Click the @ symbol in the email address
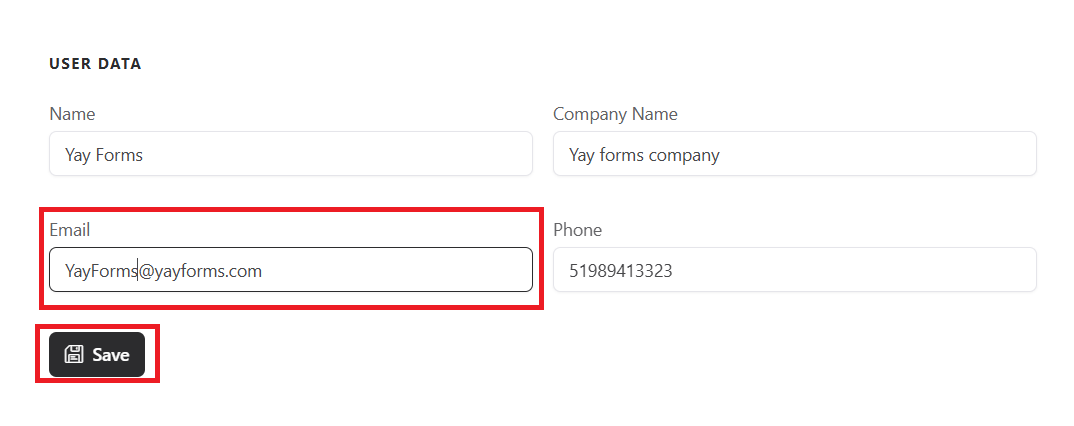Screen dimensions: 1074x426 [x=145, y=271]
